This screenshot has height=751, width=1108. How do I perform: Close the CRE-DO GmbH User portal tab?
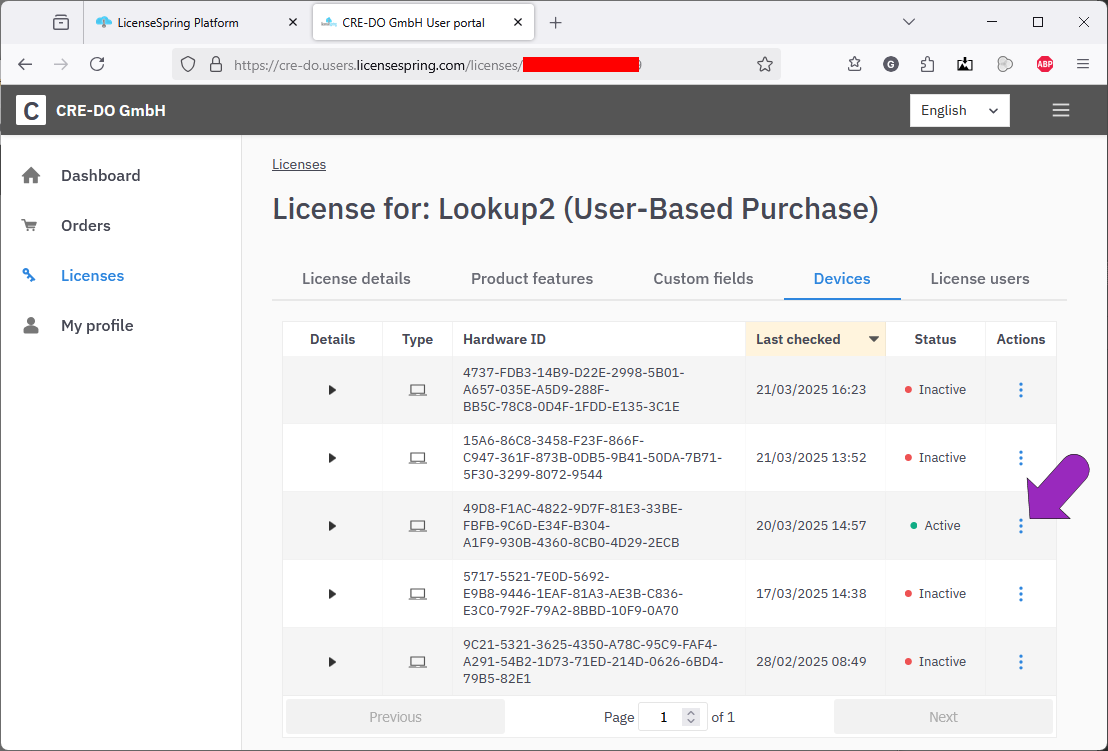pyautogui.click(x=517, y=23)
